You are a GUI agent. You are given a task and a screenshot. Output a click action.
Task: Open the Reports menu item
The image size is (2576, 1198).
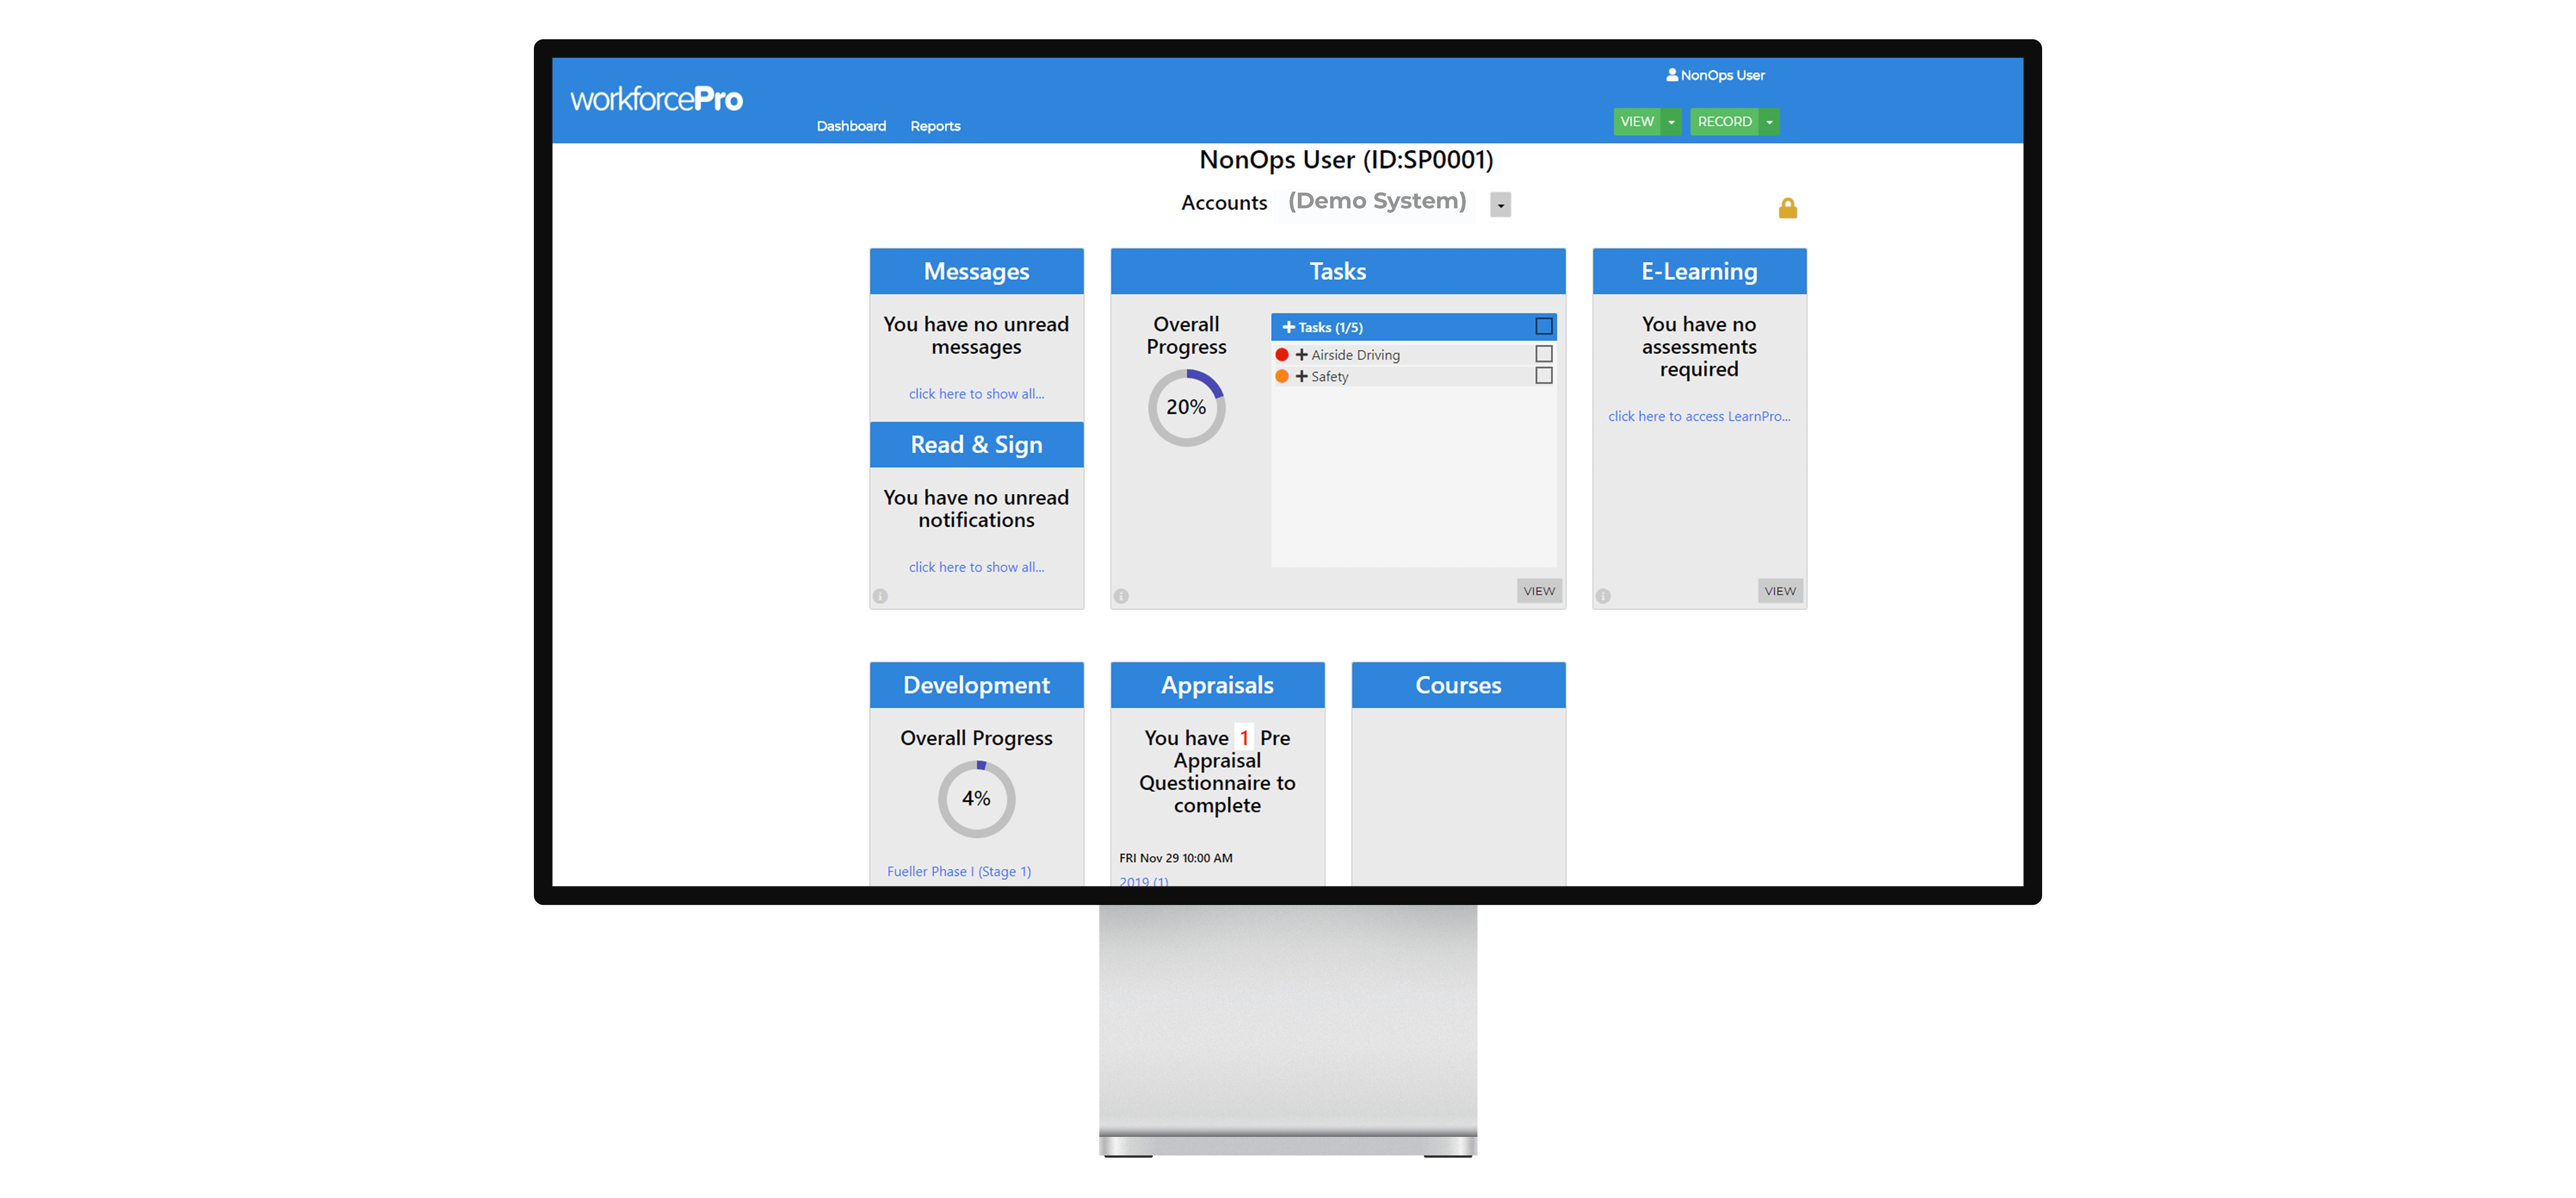pos(935,126)
